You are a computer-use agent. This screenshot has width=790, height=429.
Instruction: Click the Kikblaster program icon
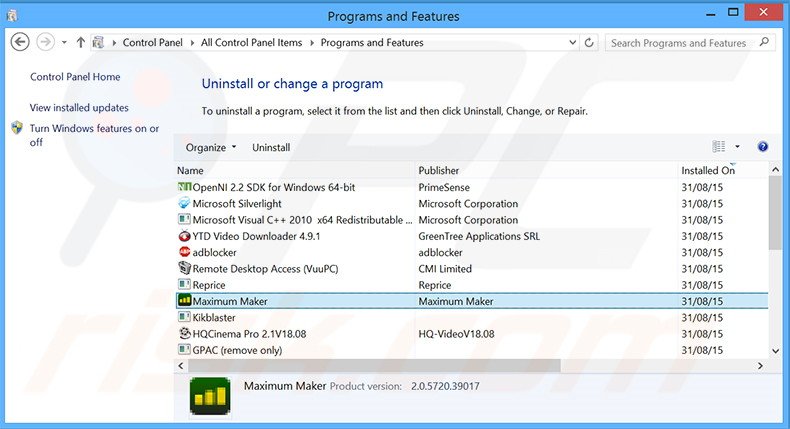point(184,317)
